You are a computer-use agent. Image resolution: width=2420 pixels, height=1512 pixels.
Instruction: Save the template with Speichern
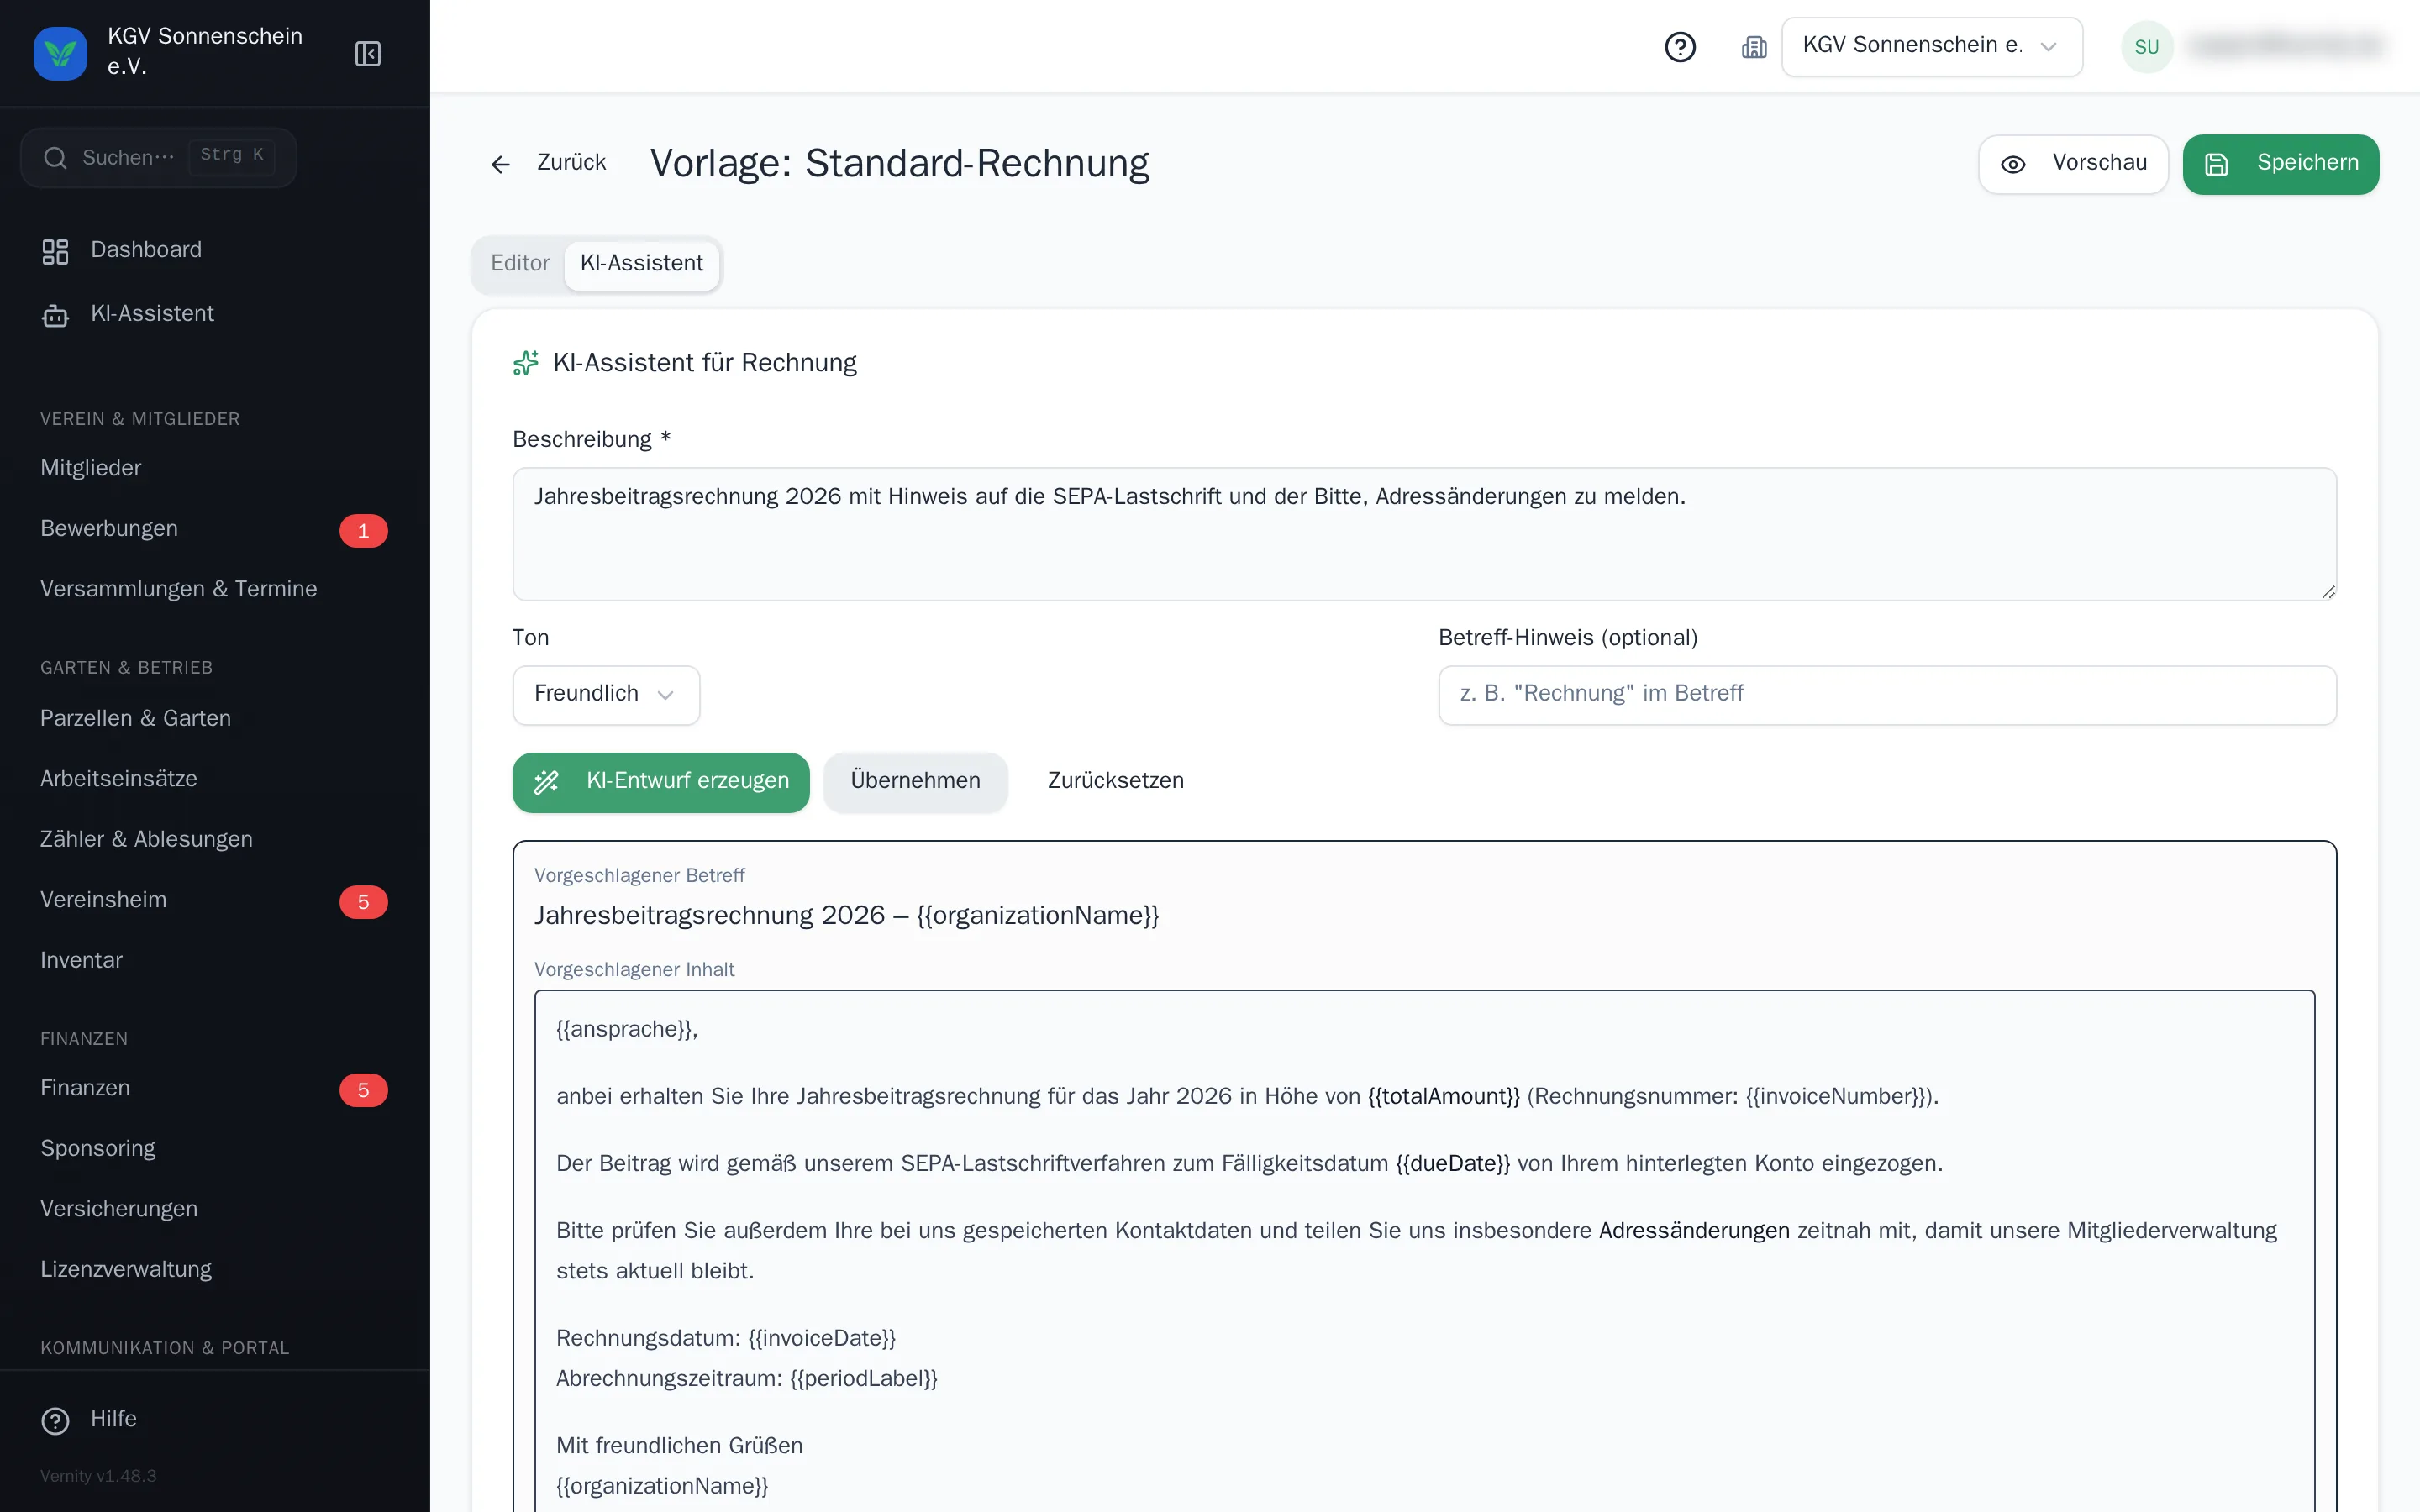[2280, 164]
